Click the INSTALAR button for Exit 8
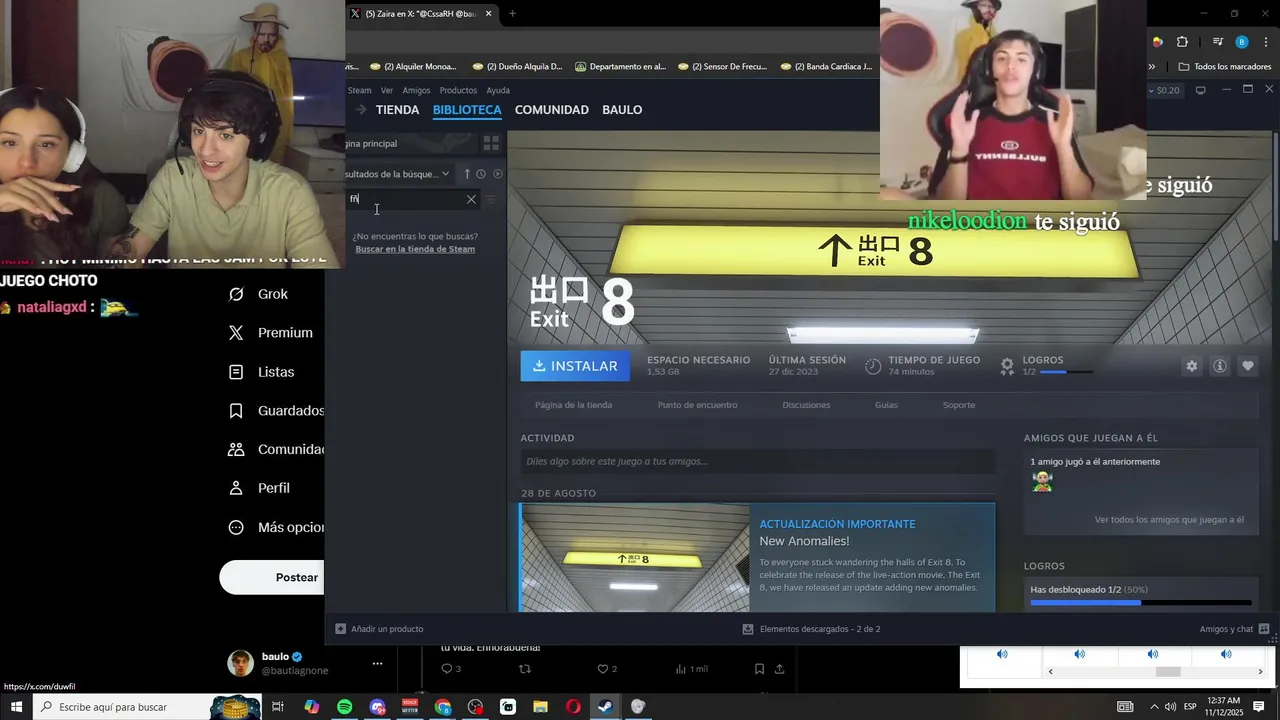This screenshot has height=720, width=1280. 575,366
